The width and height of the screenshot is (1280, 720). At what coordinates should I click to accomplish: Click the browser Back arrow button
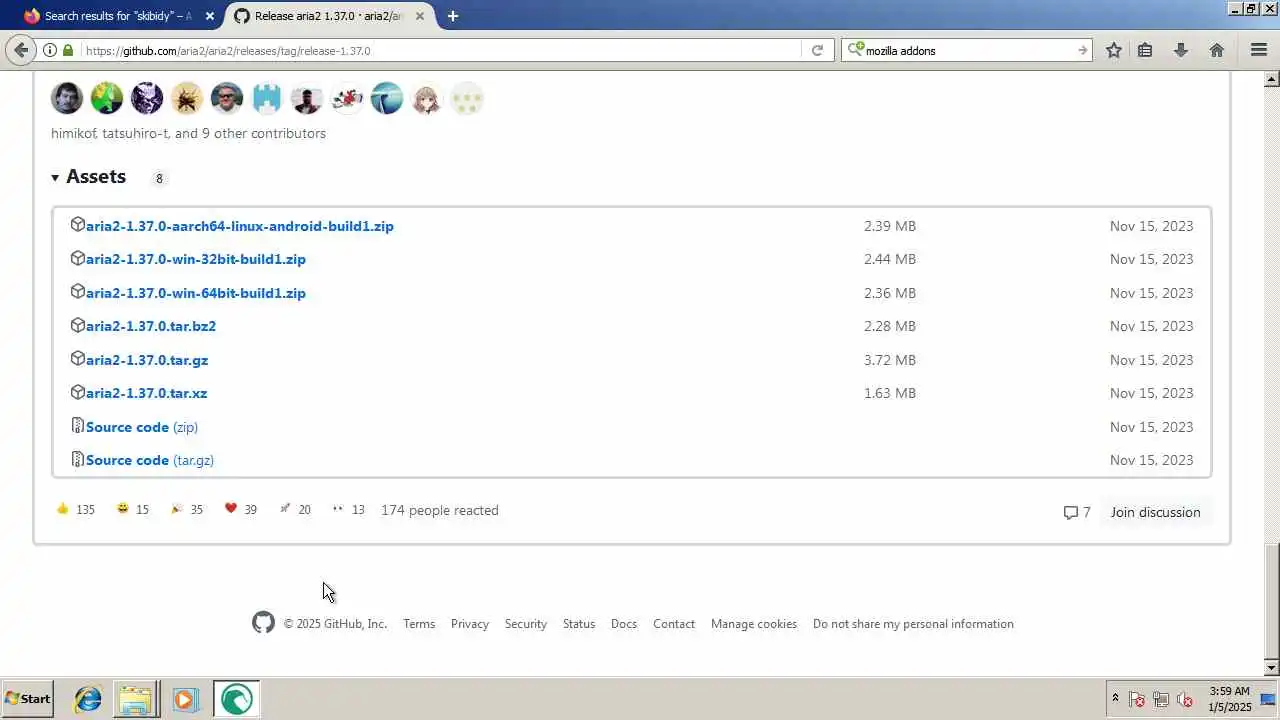(x=21, y=50)
